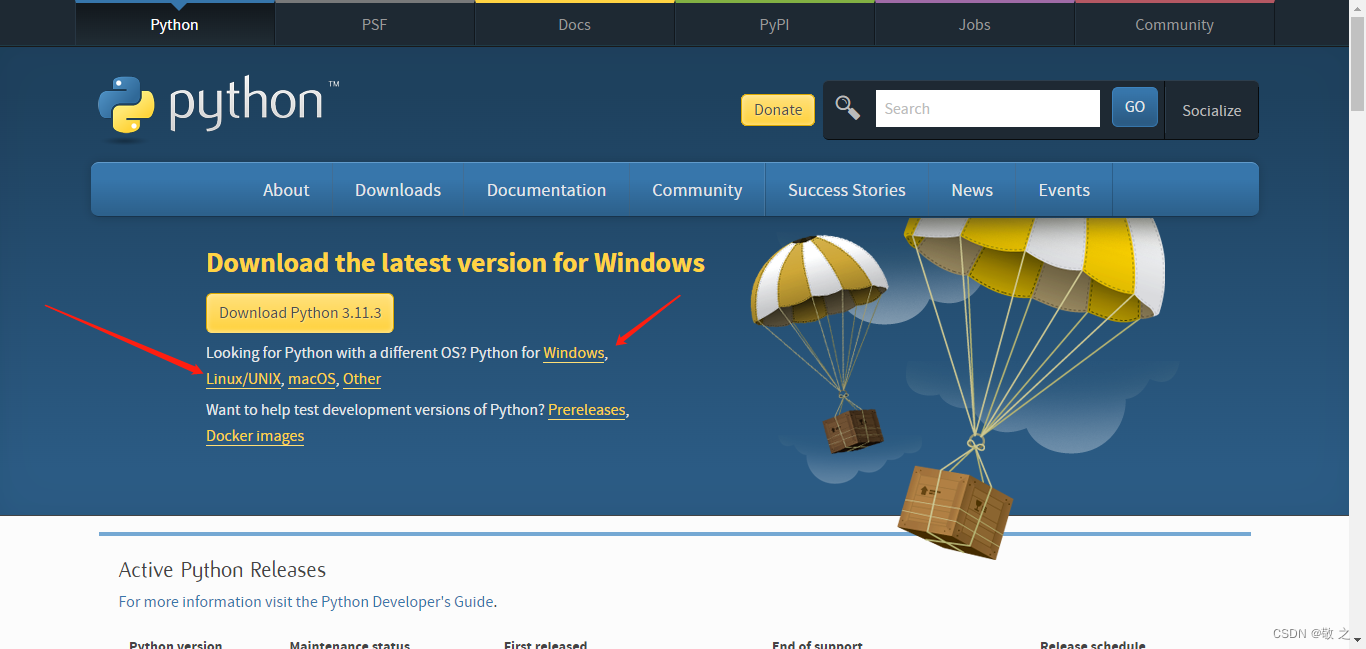
Task: Open the Socialize menu
Action: coord(1212,110)
